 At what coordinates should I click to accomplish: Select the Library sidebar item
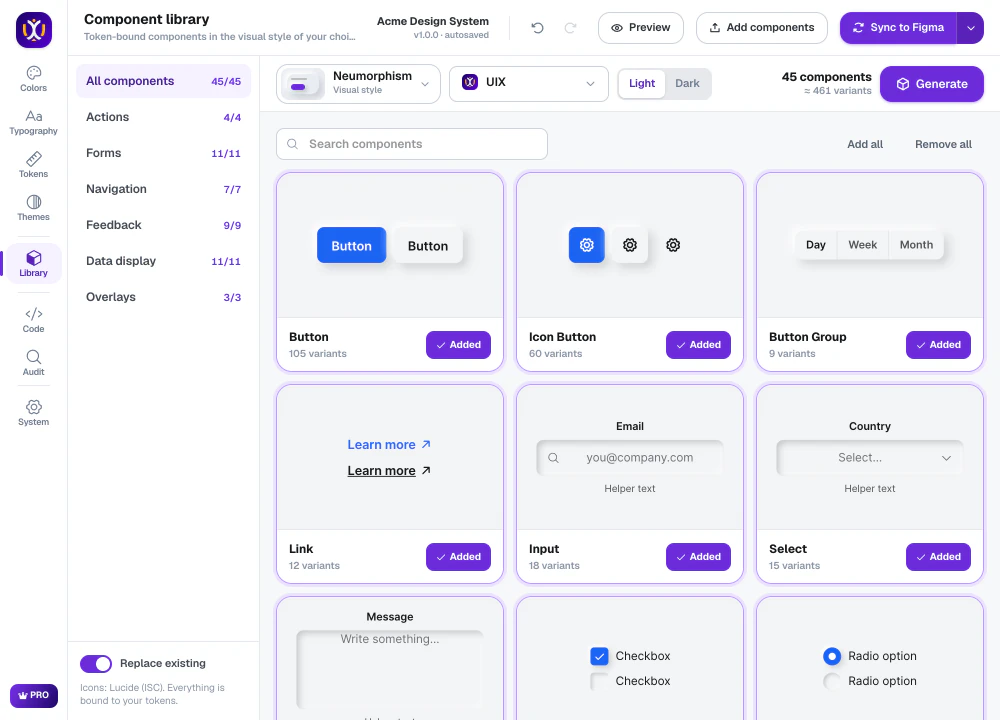33,264
